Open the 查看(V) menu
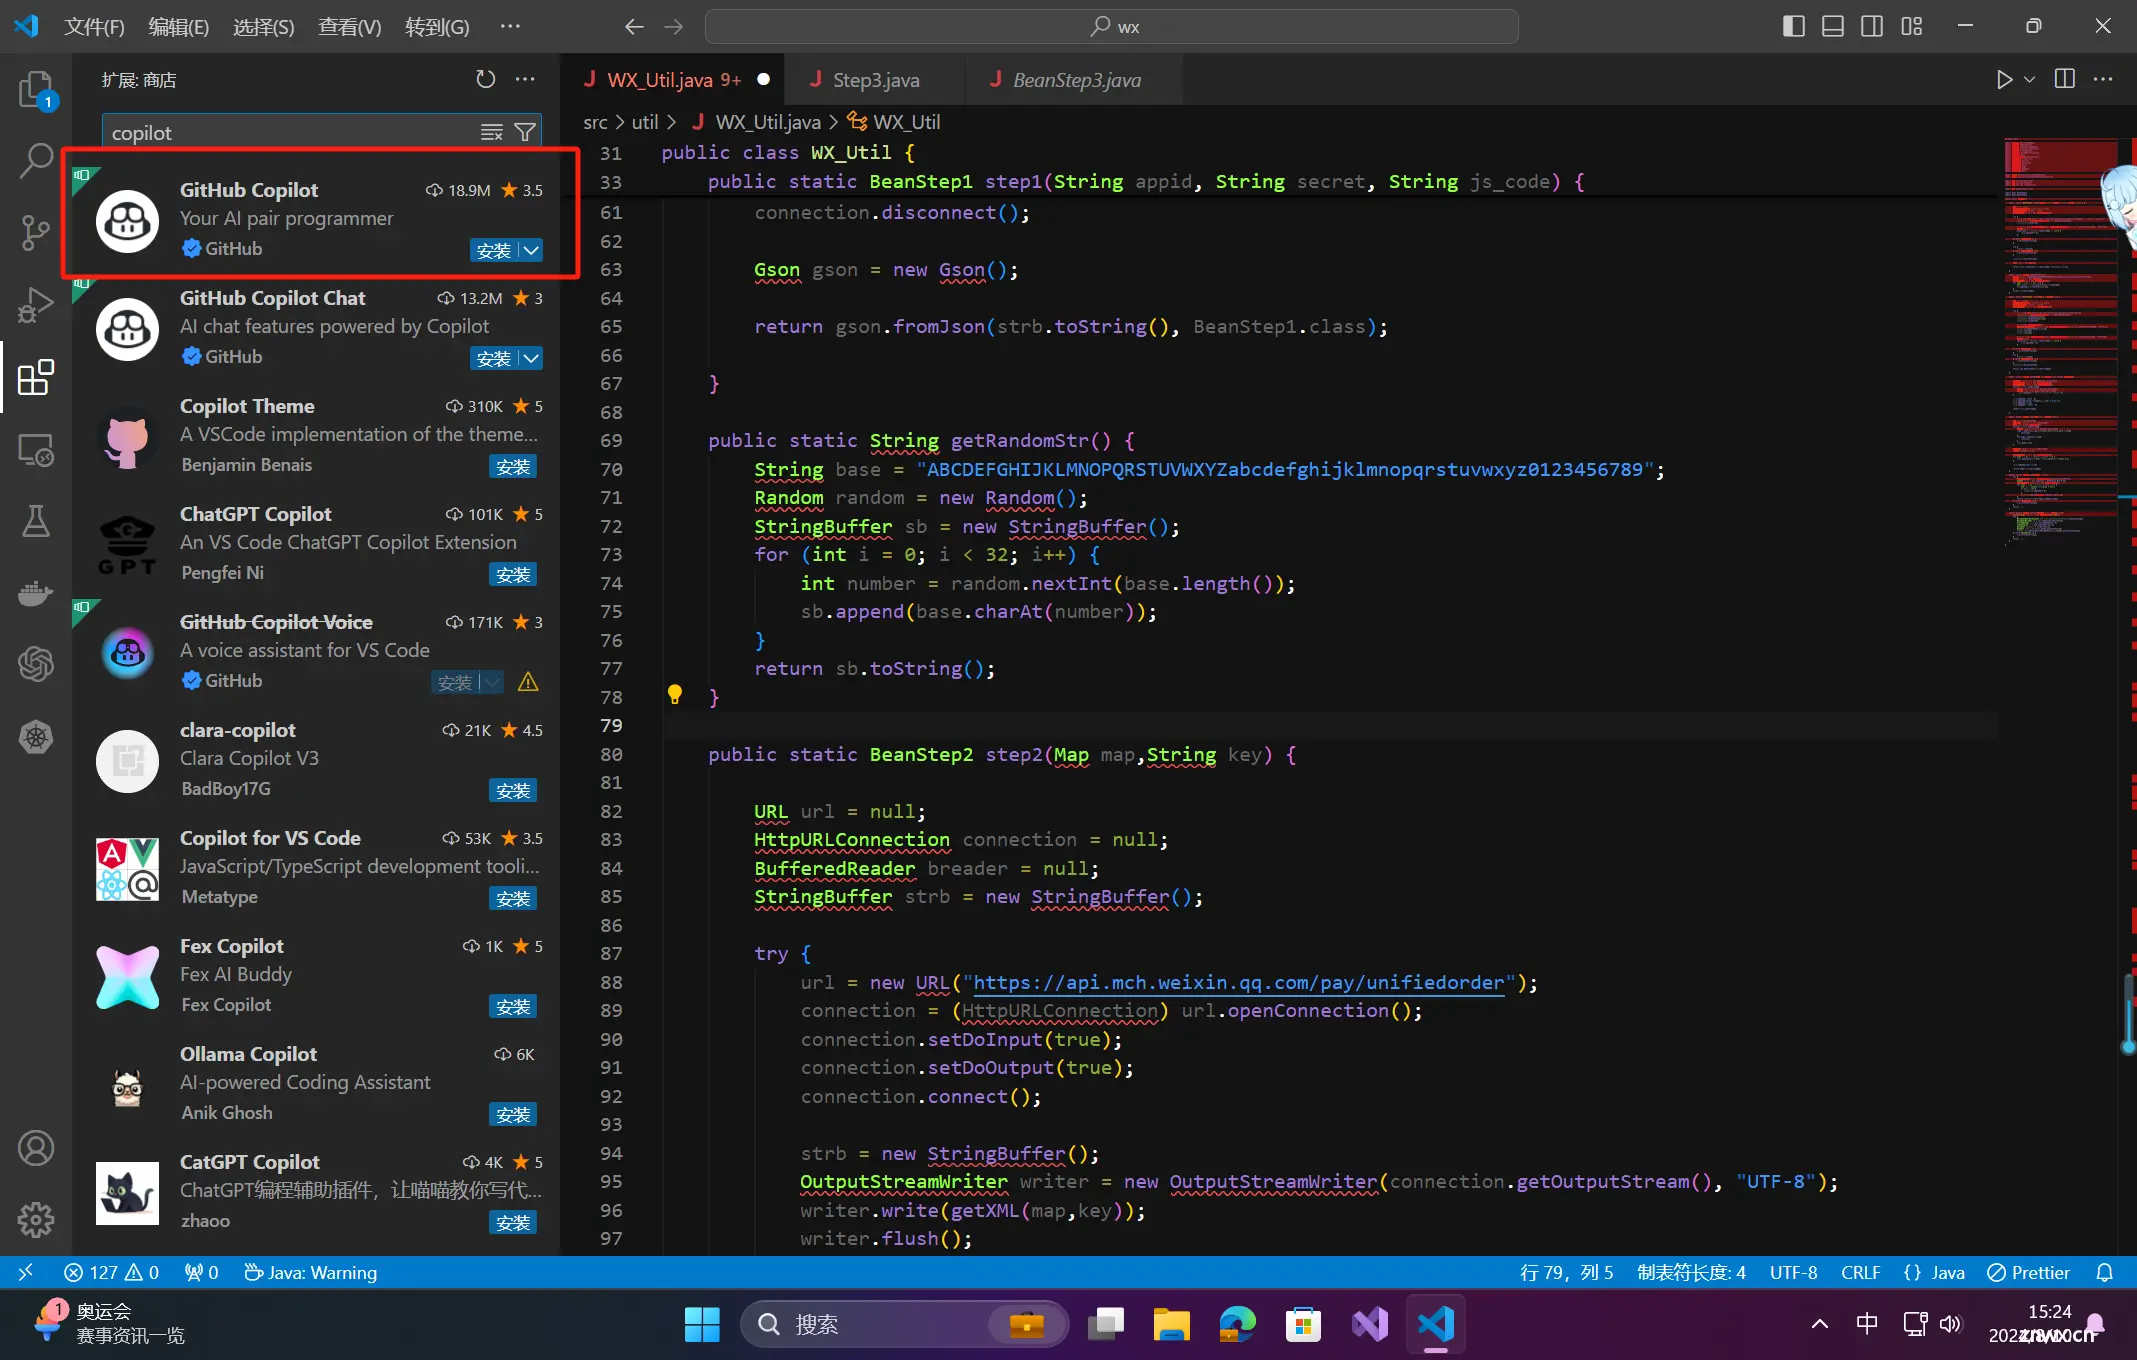This screenshot has height=1360, width=2137. (349, 26)
